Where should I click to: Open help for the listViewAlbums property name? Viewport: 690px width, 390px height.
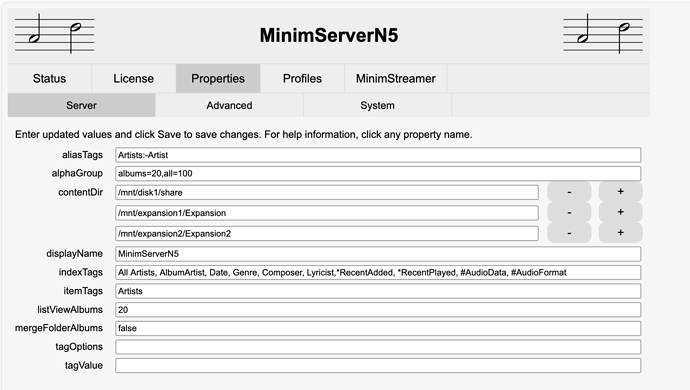70,310
